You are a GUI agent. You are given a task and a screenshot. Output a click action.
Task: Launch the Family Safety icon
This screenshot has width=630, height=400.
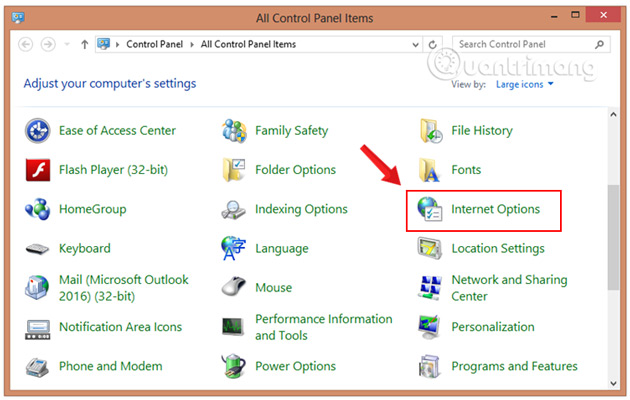(x=235, y=130)
